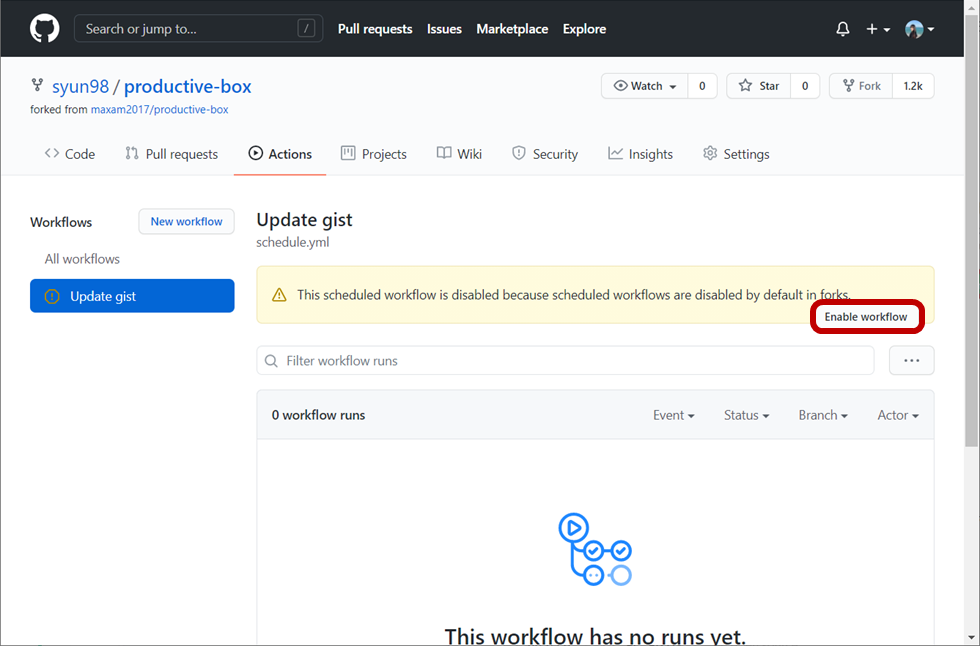View the Watch count of 0
Viewport: 980px width, 646px height.
click(702, 86)
